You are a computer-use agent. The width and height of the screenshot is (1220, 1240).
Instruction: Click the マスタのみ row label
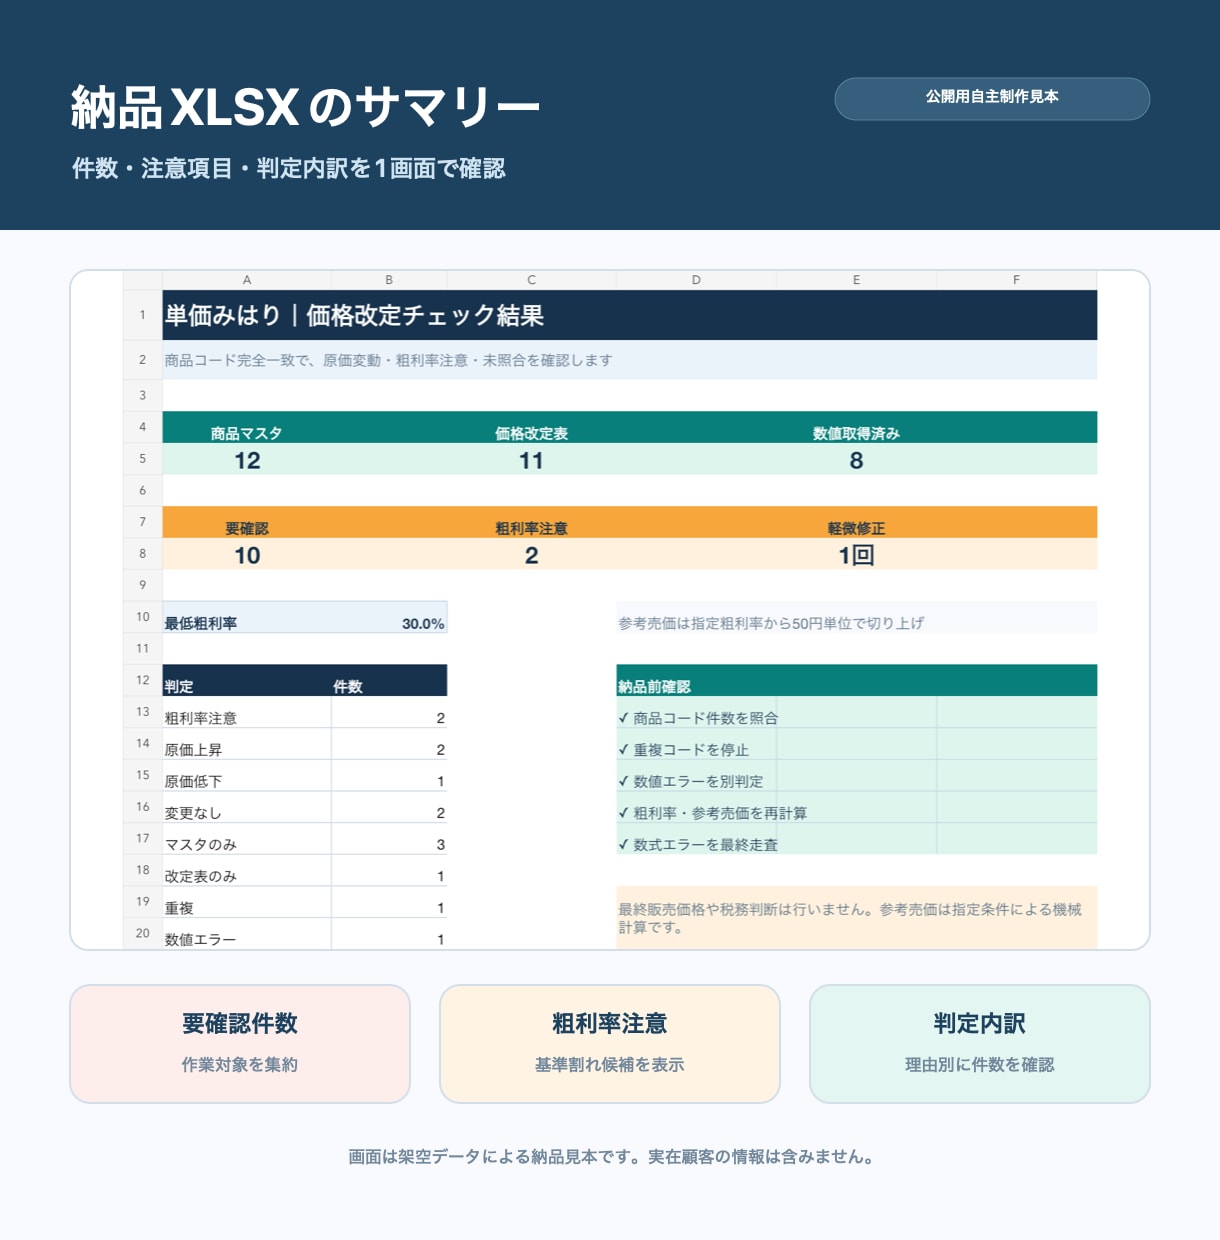(200, 845)
